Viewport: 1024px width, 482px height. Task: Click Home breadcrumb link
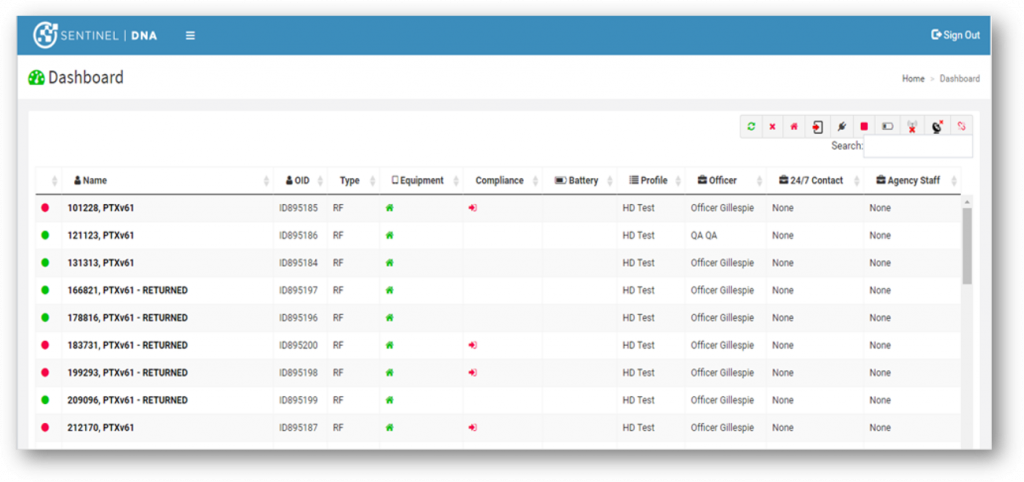[x=913, y=78]
